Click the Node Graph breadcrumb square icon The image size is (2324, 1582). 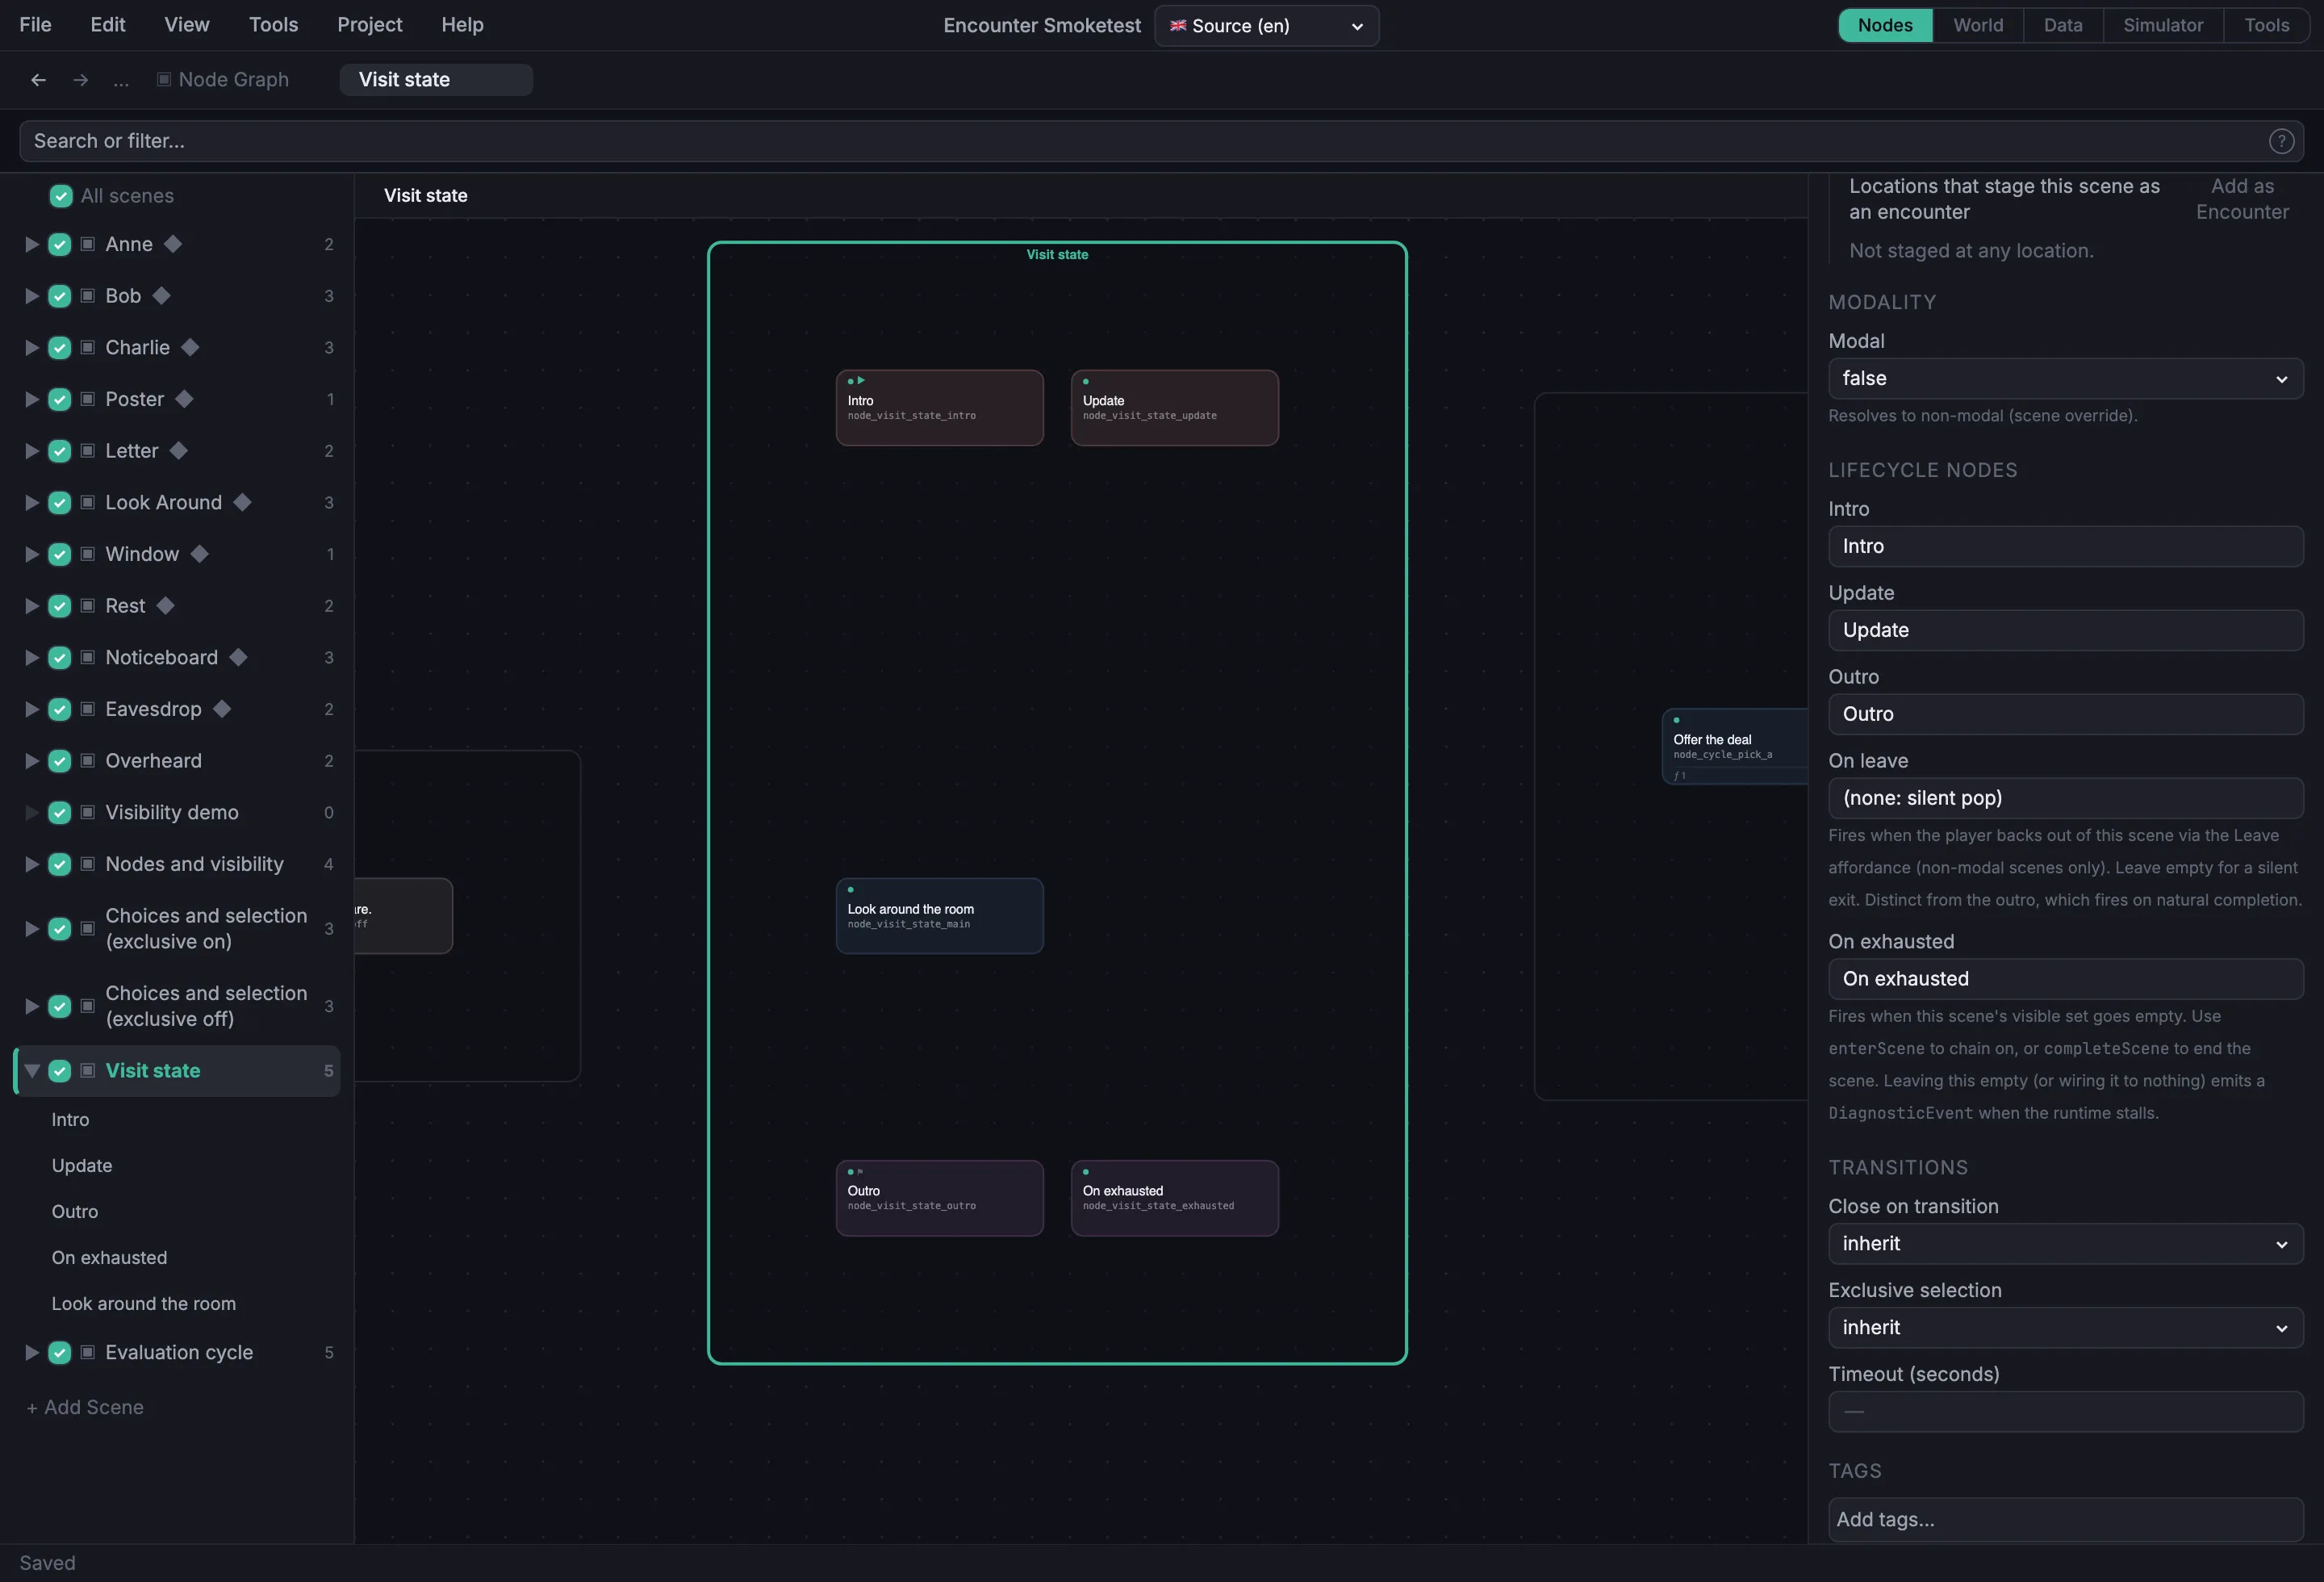(164, 79)
